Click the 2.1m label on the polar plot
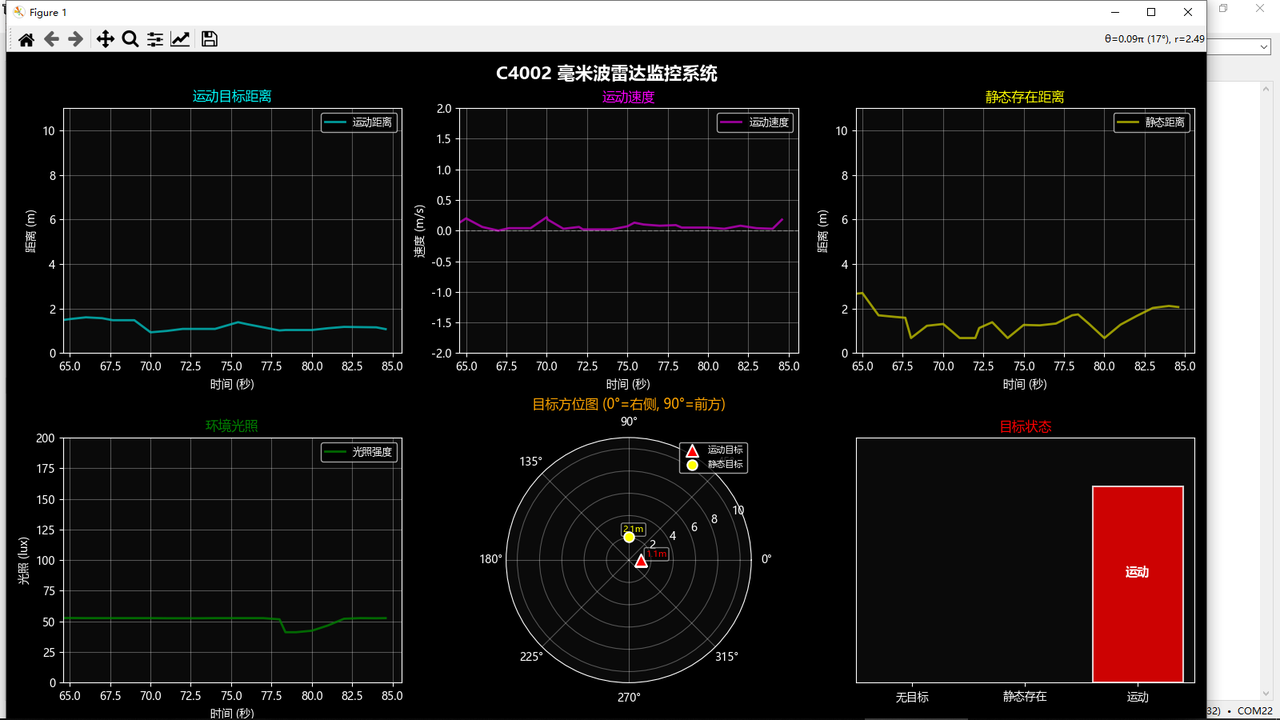This screenshot has width=1280, height=720. point(633,529)
